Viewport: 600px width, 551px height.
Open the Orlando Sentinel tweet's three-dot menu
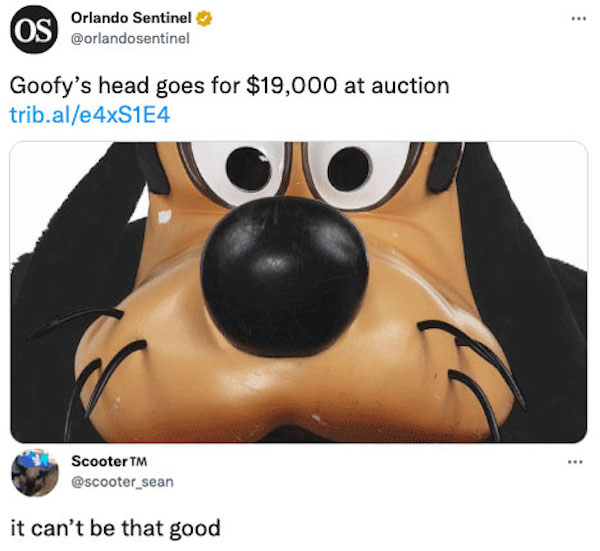[579, 18]
